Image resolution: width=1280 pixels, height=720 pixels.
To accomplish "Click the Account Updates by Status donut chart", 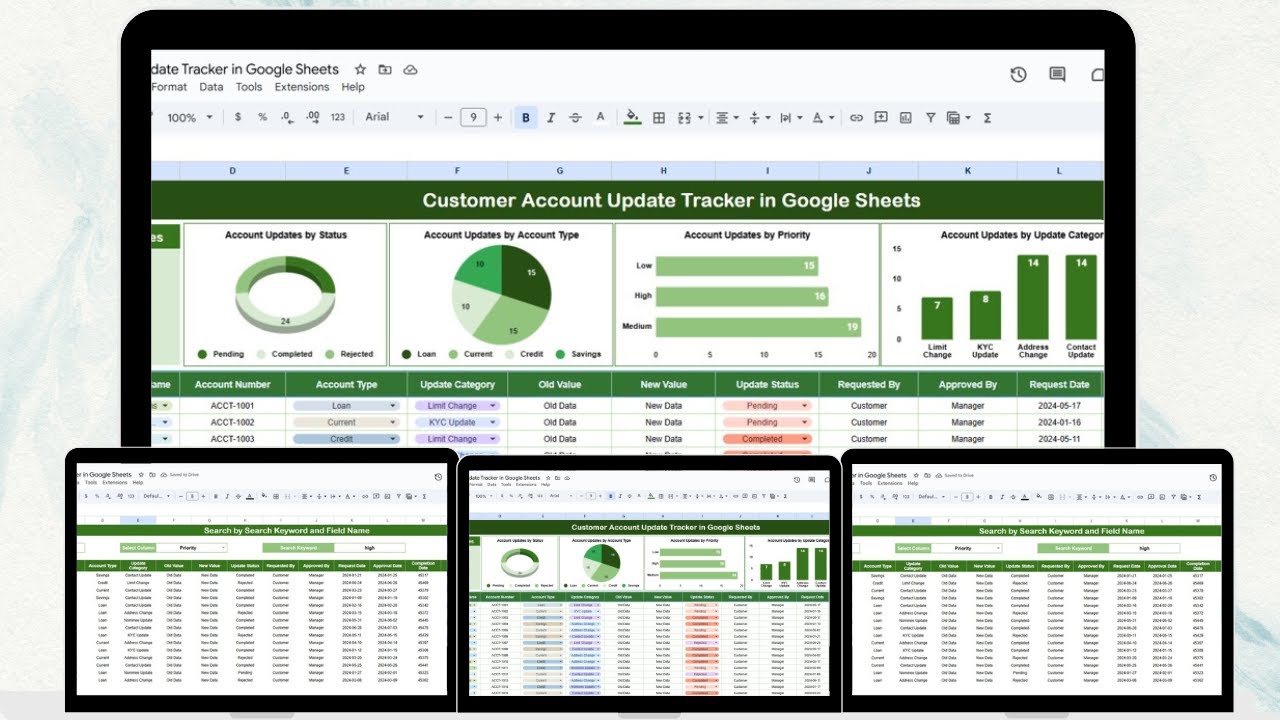I will (286, 295).
